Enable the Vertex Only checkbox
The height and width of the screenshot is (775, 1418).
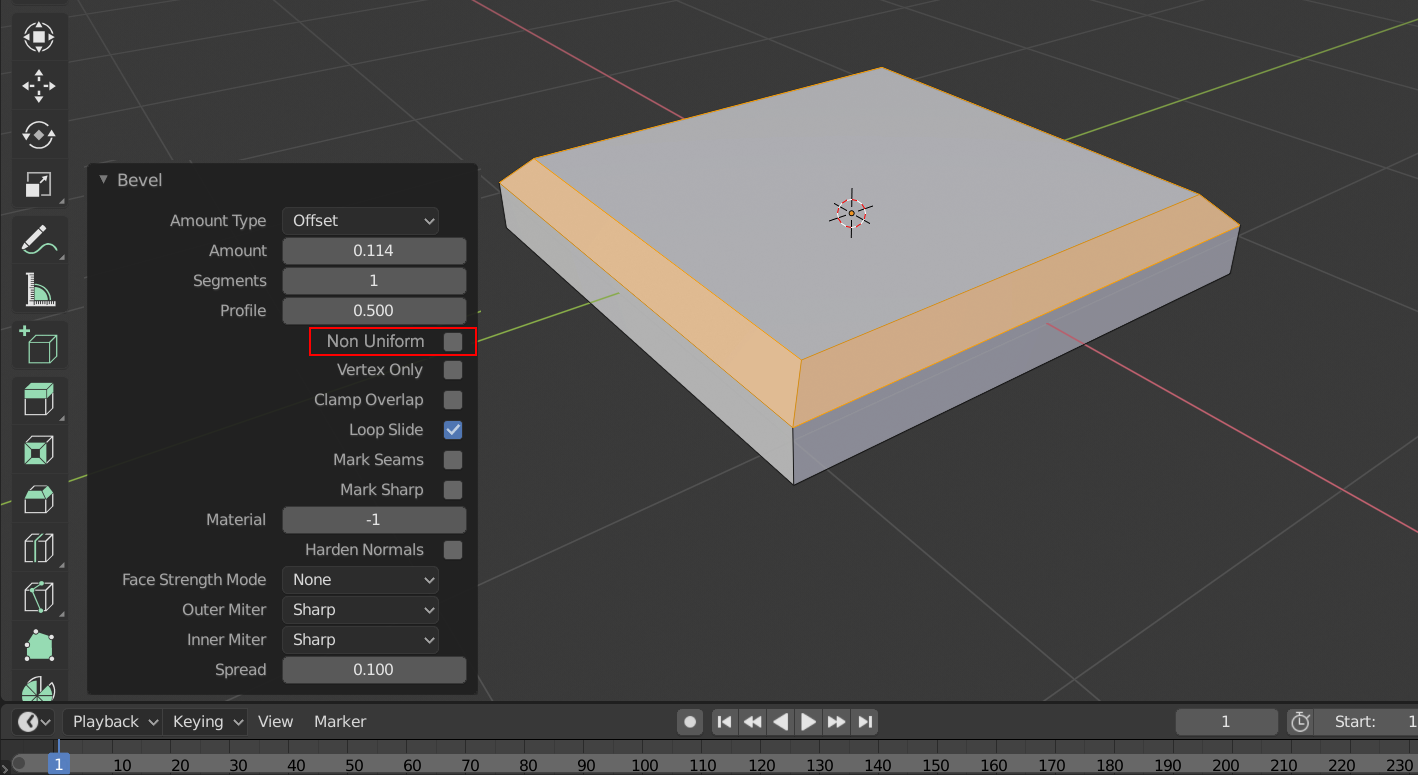[453, 370]
